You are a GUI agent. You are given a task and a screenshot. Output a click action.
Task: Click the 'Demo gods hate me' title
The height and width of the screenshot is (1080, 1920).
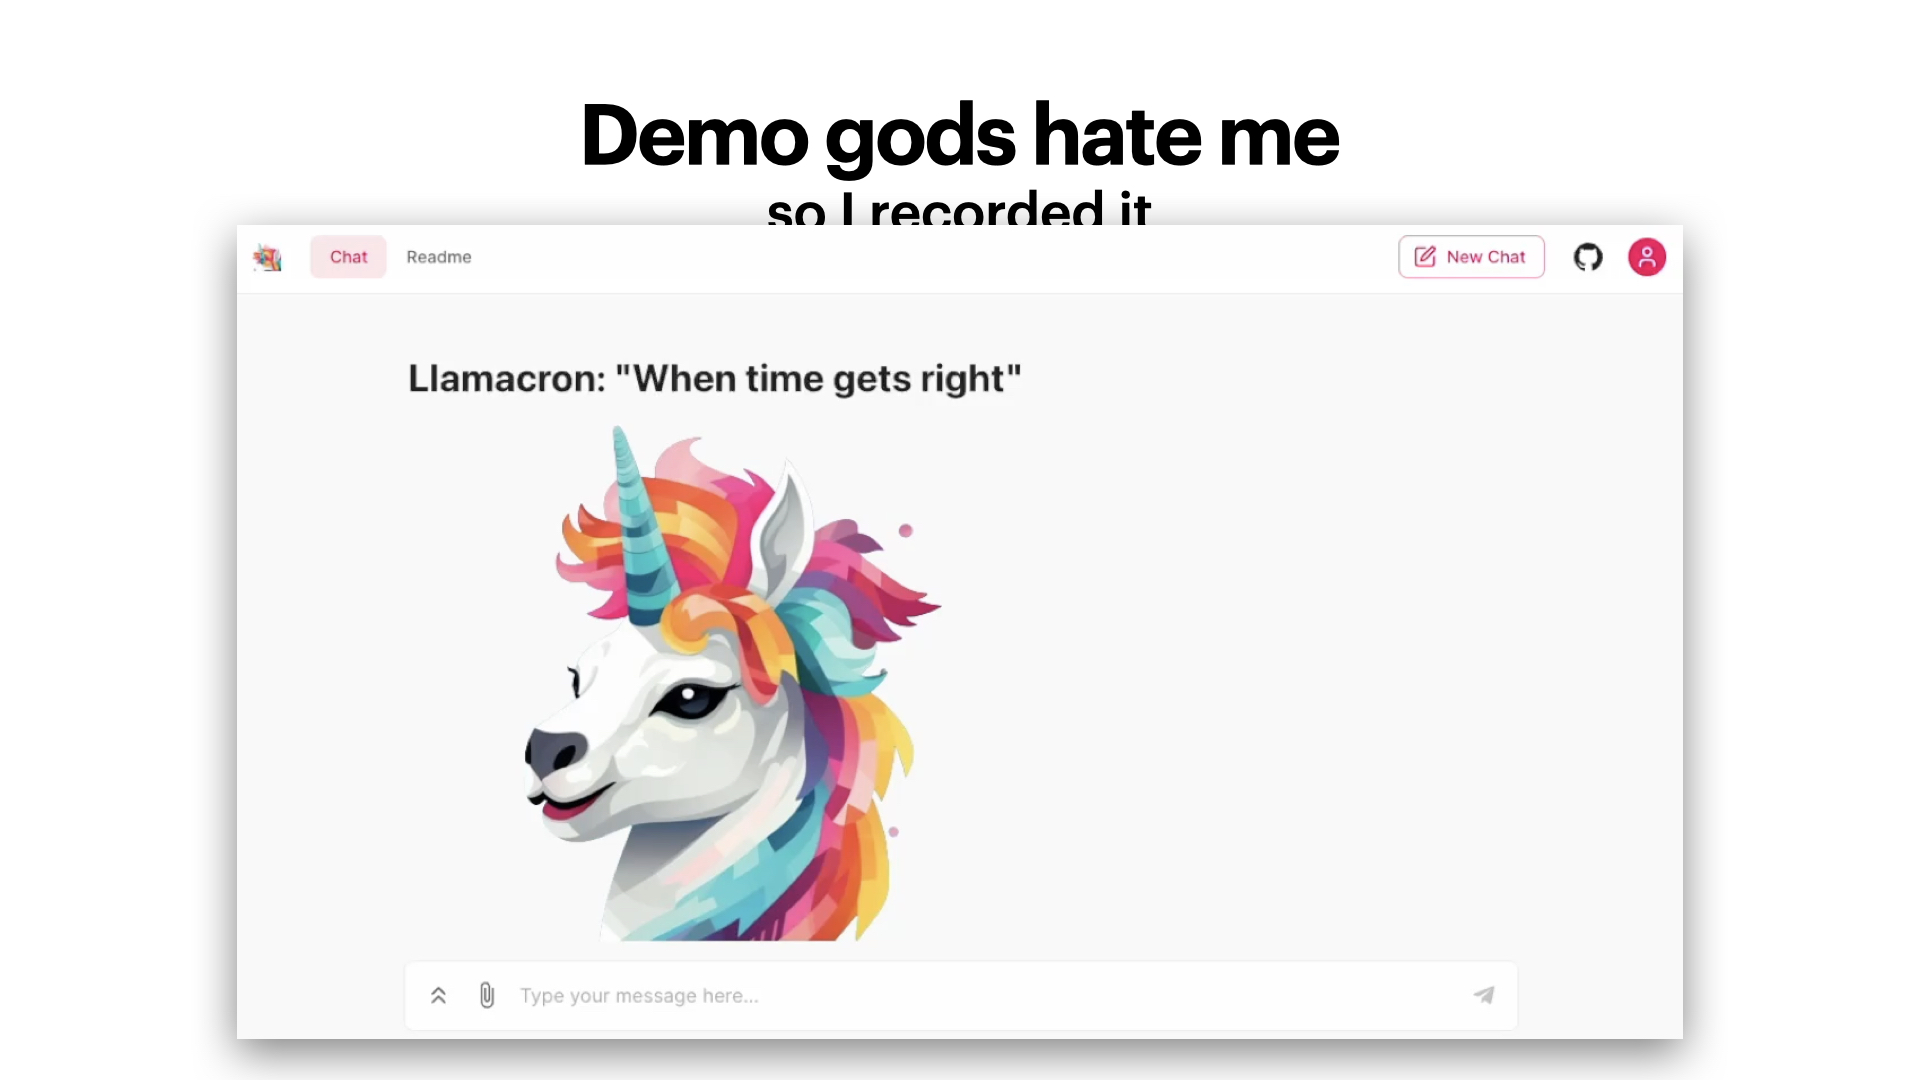(958, 135)
